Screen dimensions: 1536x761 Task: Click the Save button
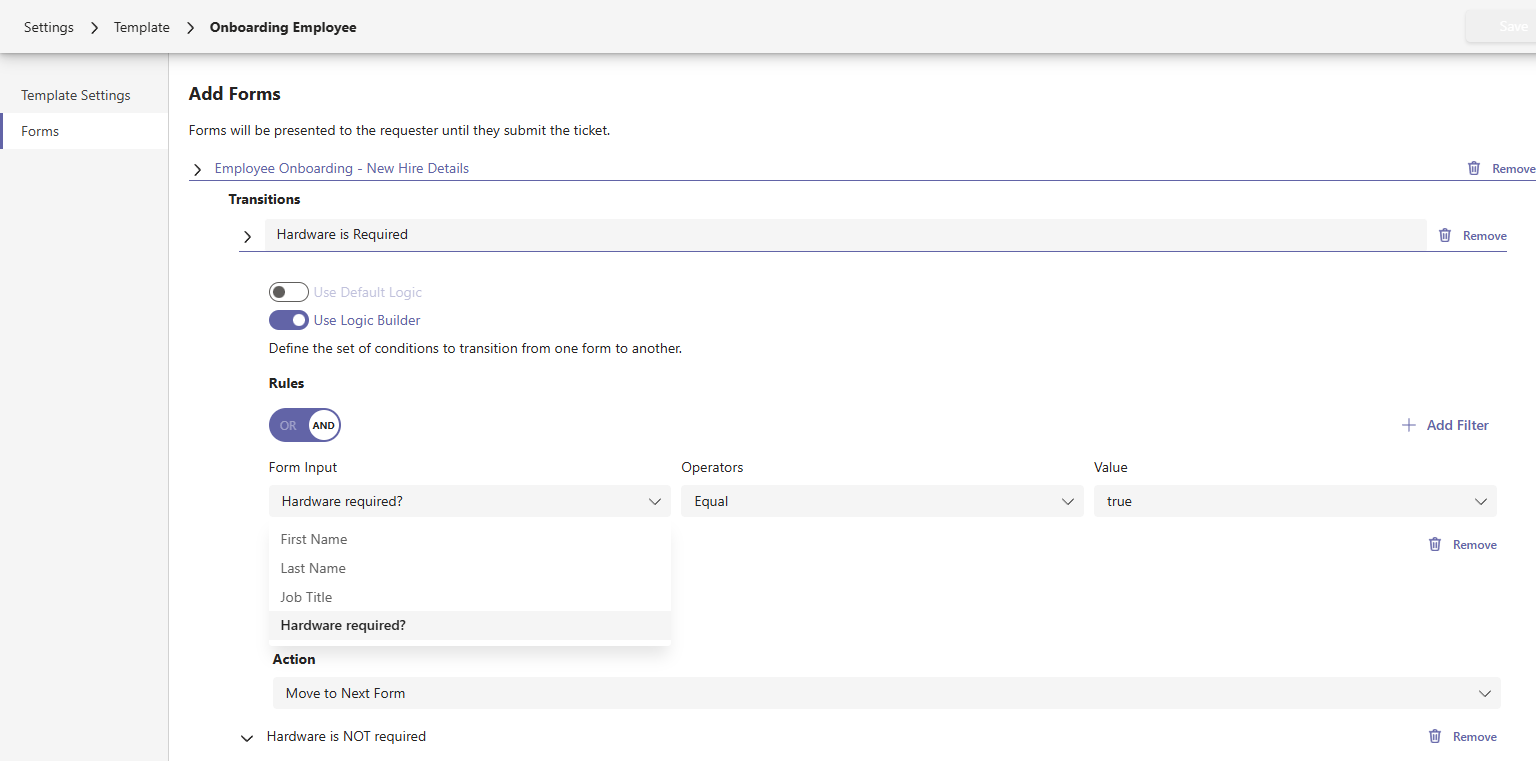click(1511, 27)
